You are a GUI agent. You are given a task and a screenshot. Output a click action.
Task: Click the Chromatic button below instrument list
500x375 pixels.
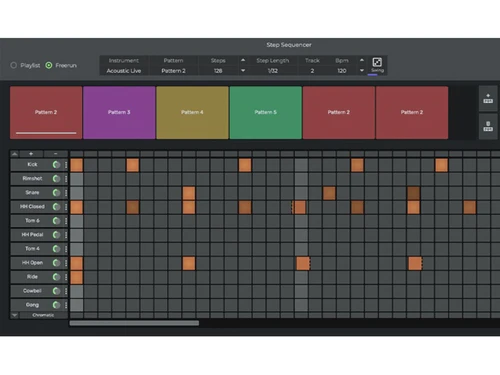tap(43, 315)
